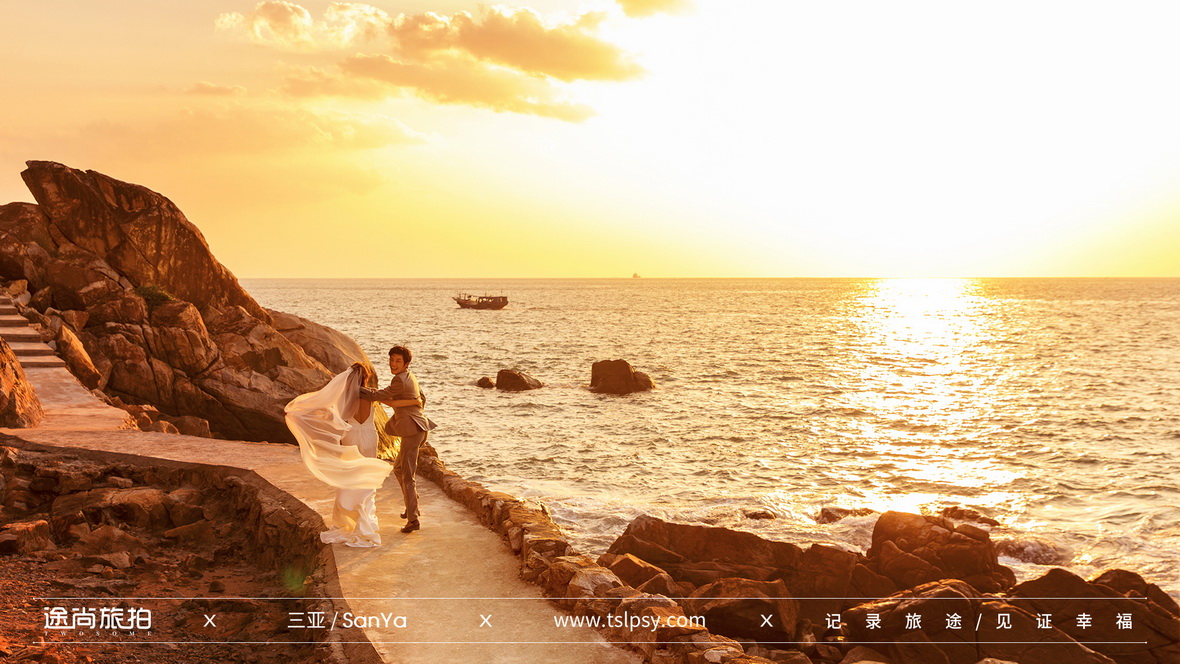Click the www.tslpsy.com website address

(629, 621)
